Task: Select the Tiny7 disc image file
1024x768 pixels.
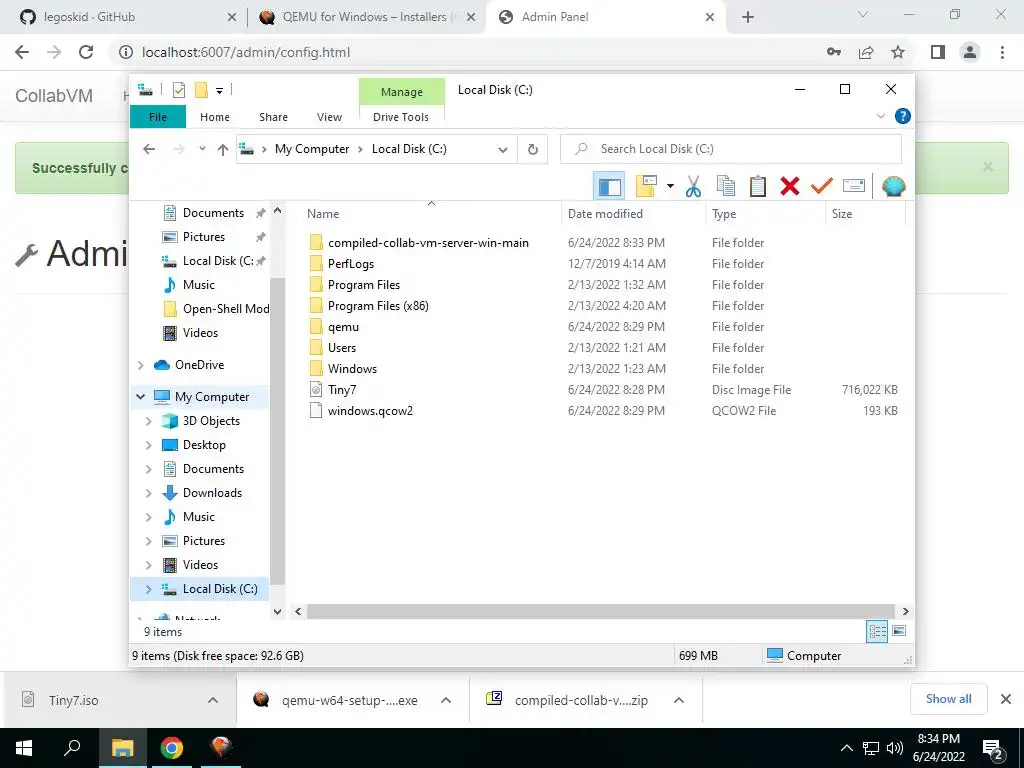Action: [342, 390]
